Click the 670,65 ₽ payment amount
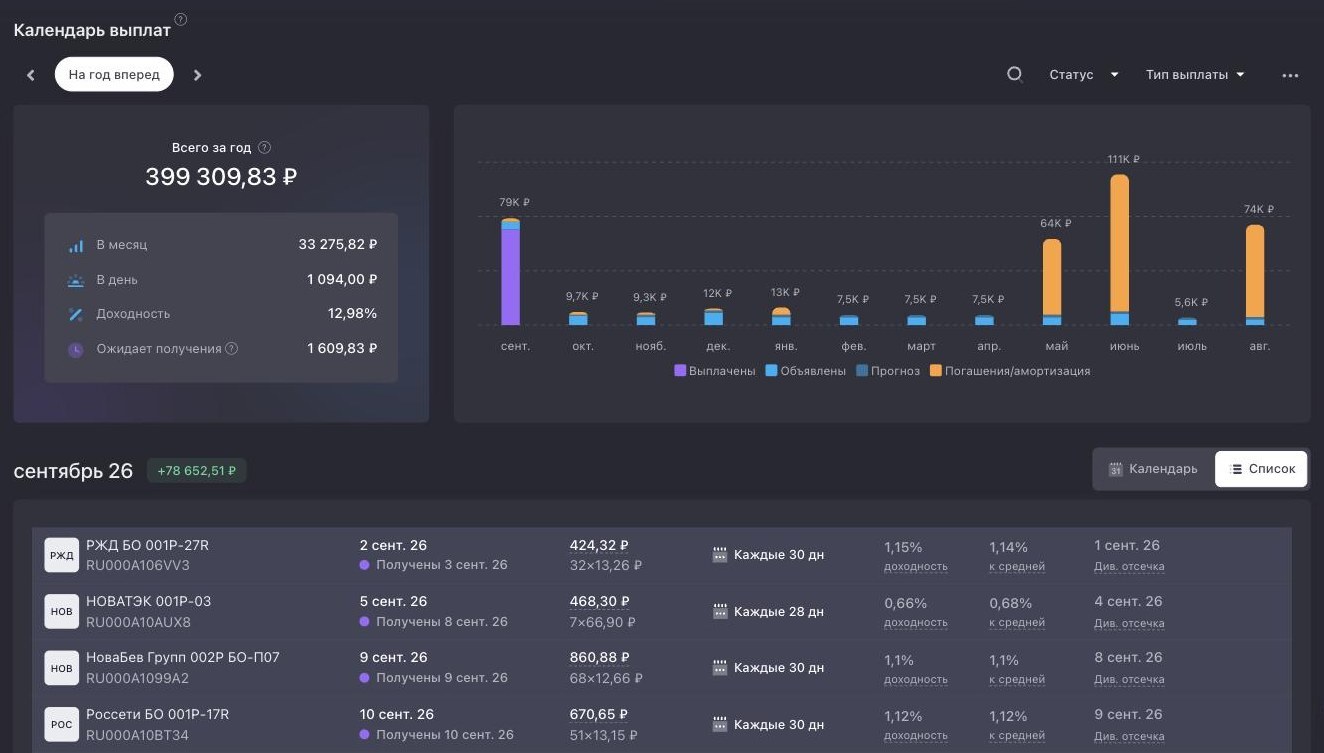Image resolution: width=1324 pixels, height=753 pixels. (599, 714)
